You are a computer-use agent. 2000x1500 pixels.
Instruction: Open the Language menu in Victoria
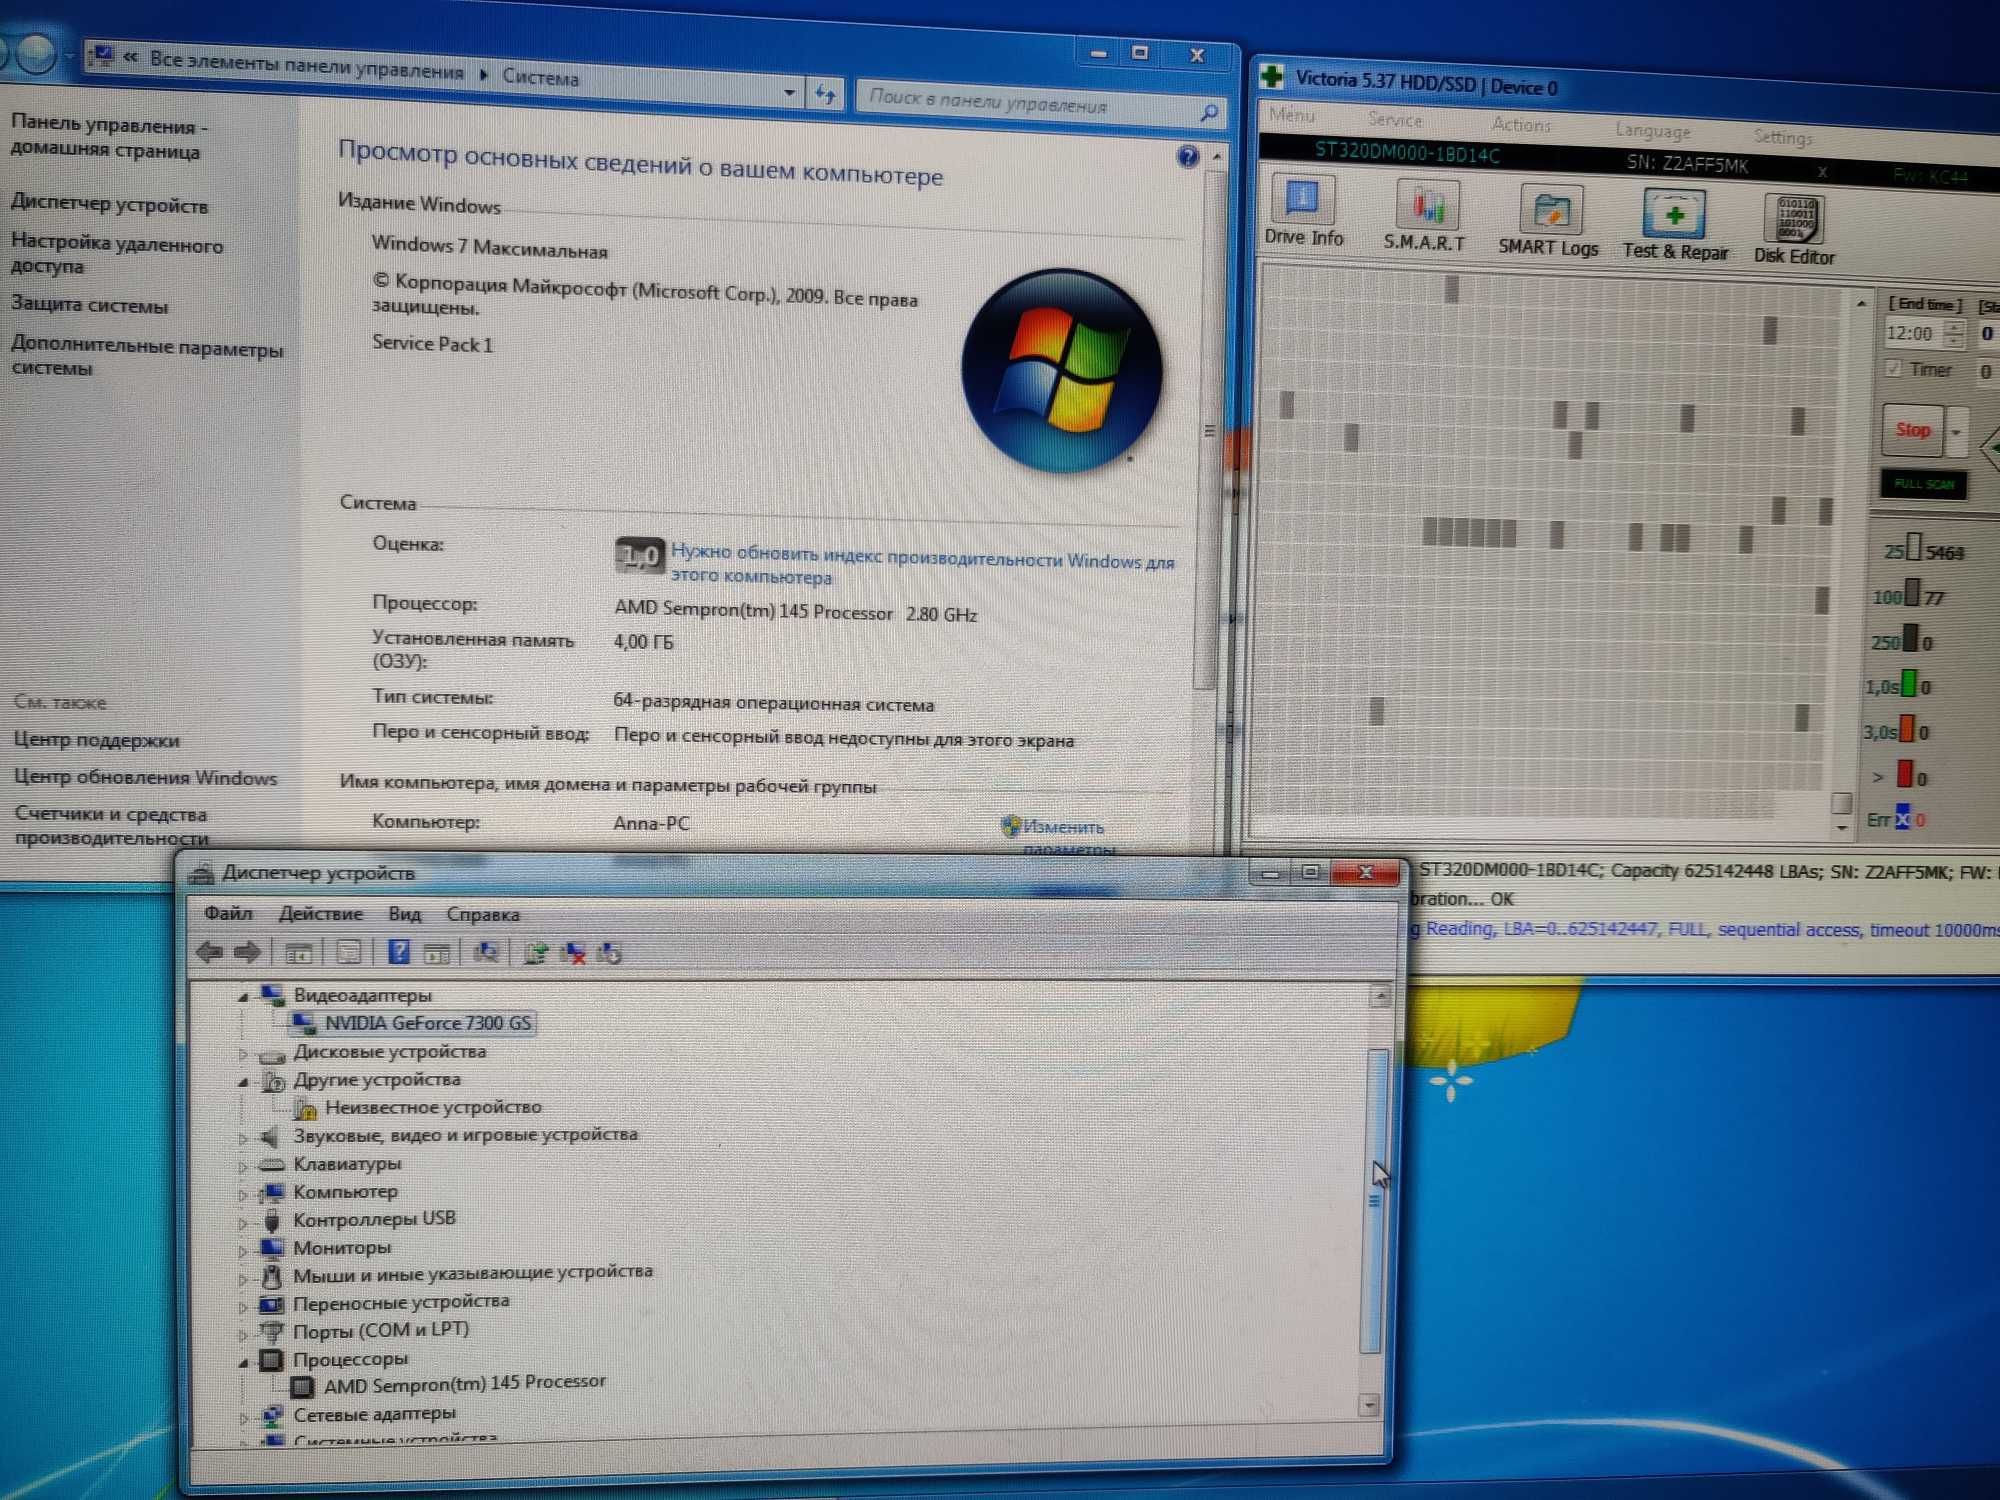click(1652, 130)
